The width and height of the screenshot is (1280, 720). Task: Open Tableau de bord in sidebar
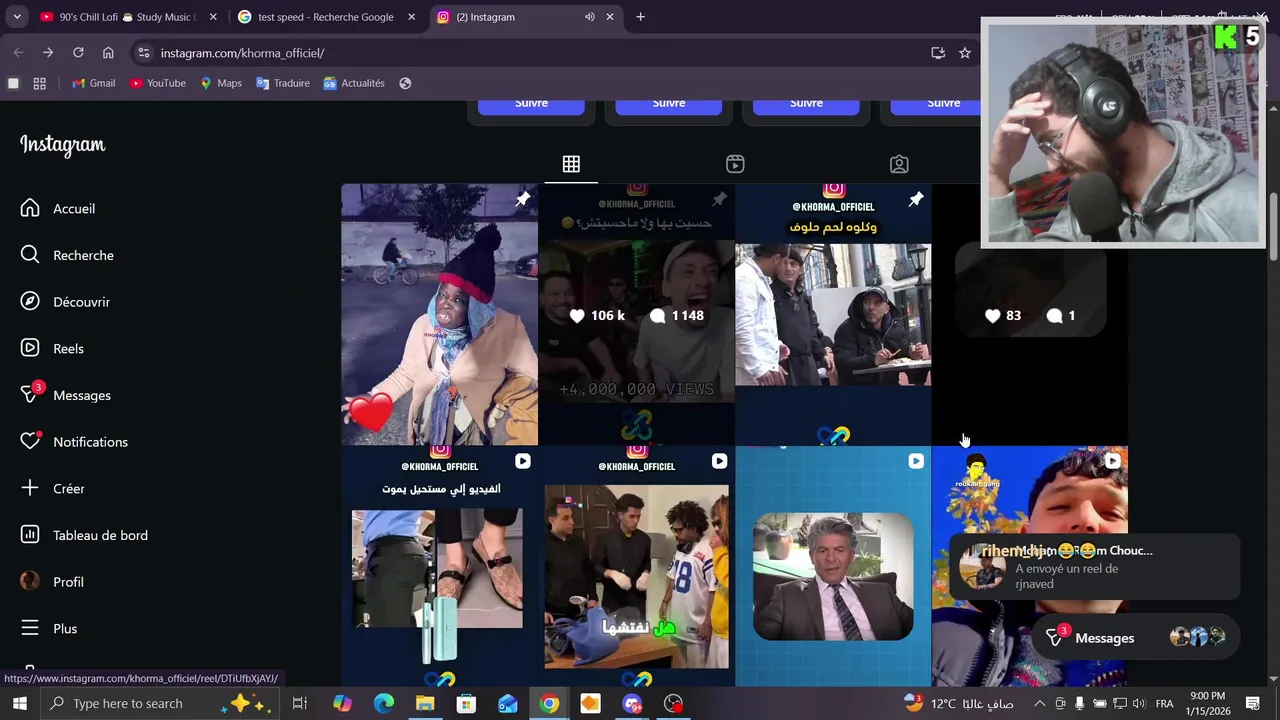pos(85,535)
